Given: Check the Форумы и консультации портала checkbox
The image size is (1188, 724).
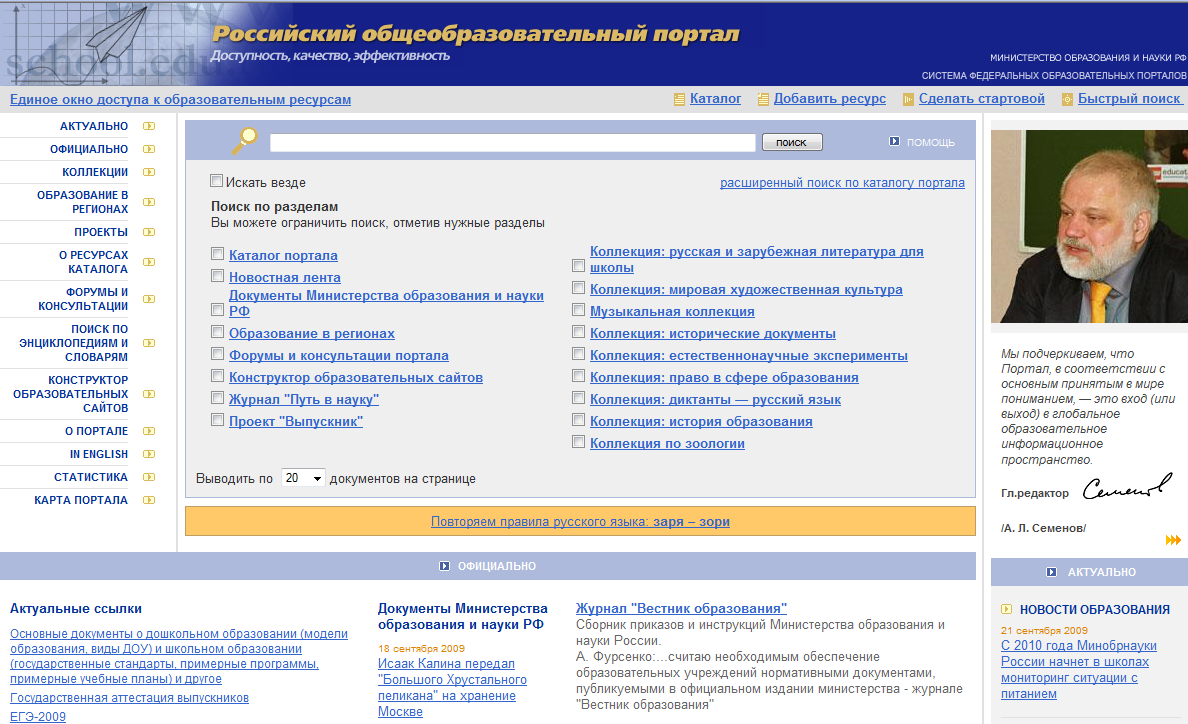Looking at the screenshot, I should click(x=217, y=354).
